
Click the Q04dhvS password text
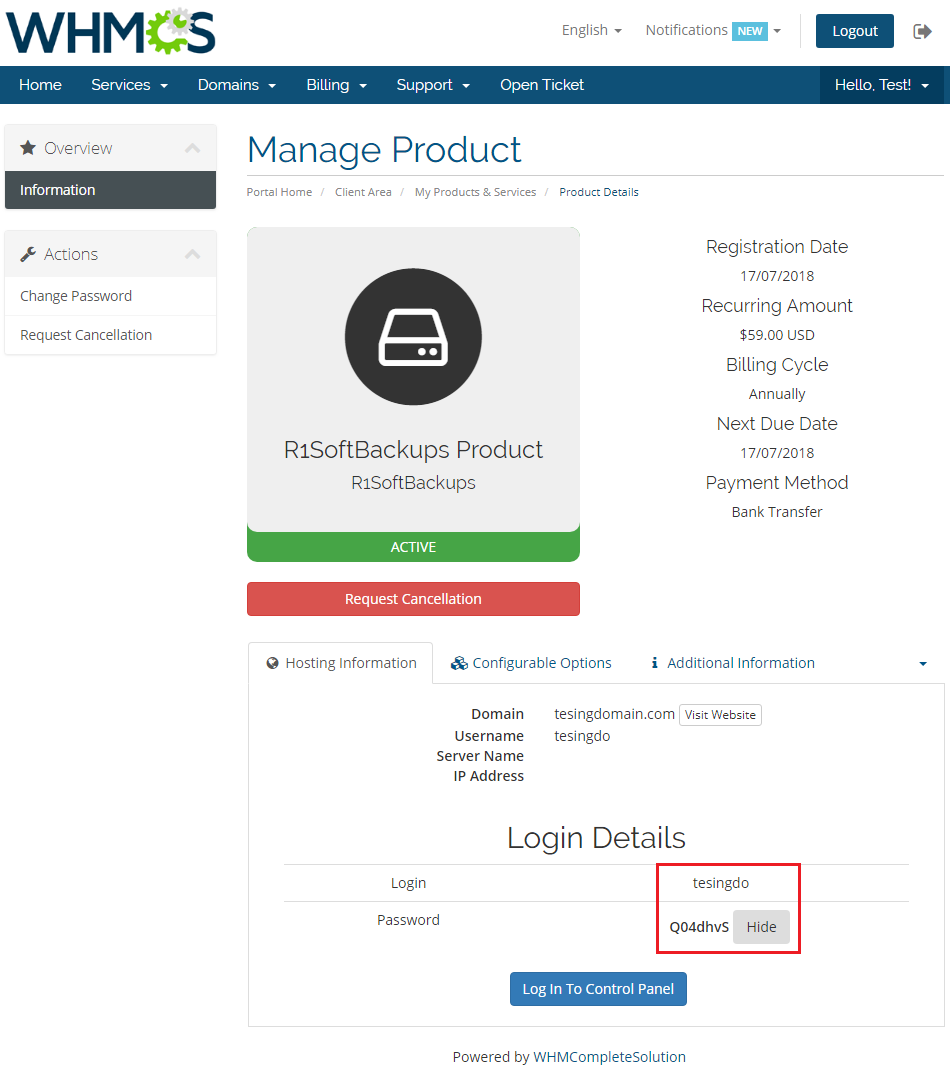tap(699, 927)
